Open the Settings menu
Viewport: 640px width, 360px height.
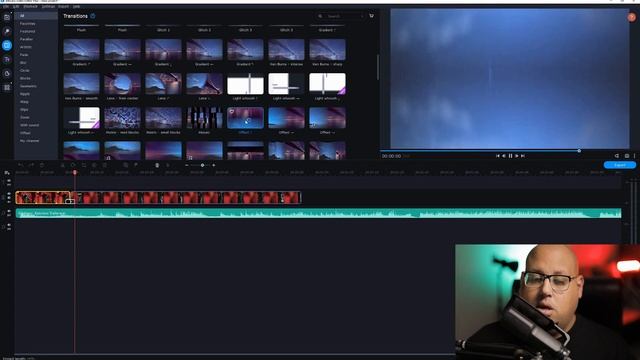[x=48, y=7]
